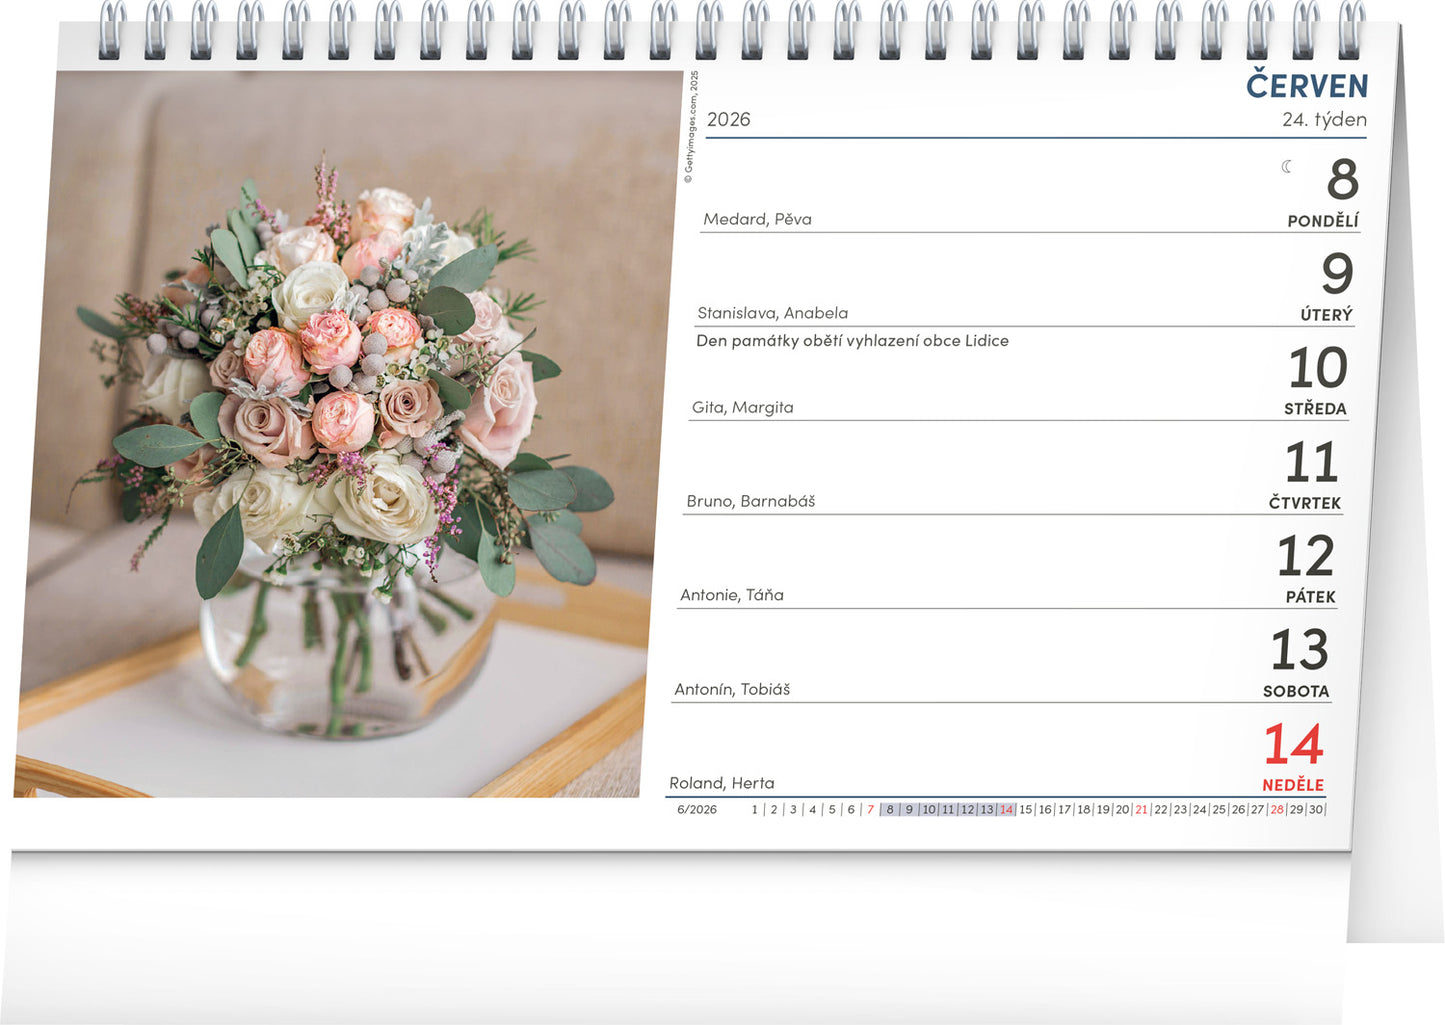Select Stanislava, Anabela name day text
Screen dimensions: 1445x1025
(x=772, y=313)
